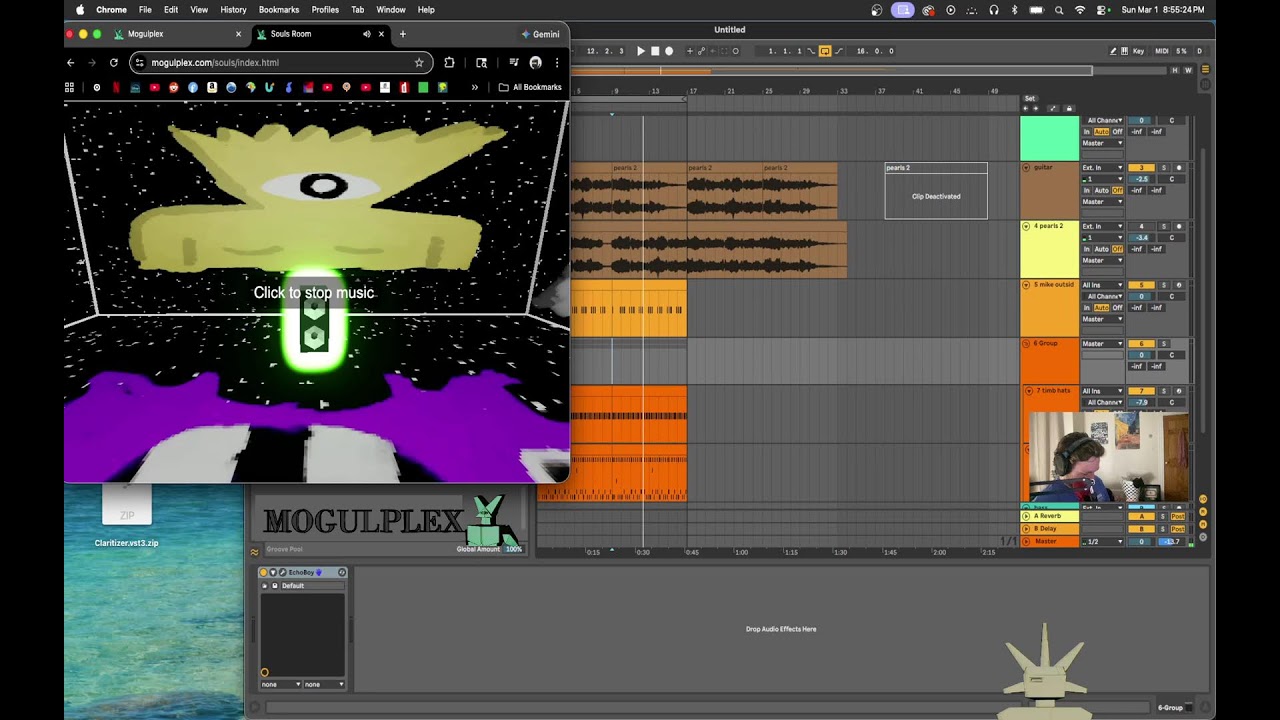Open the Bookmarks menu in the menu bar

279,10
